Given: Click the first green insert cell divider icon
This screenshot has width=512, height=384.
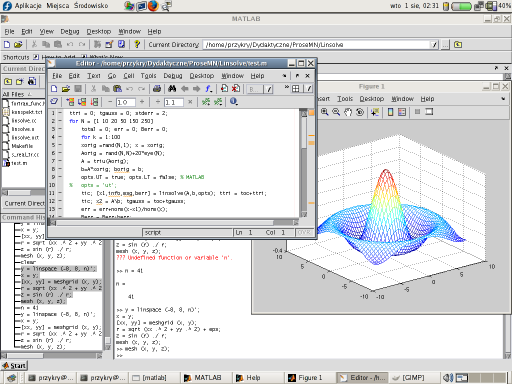Looking at the screenshot, I should coord(206,102).
